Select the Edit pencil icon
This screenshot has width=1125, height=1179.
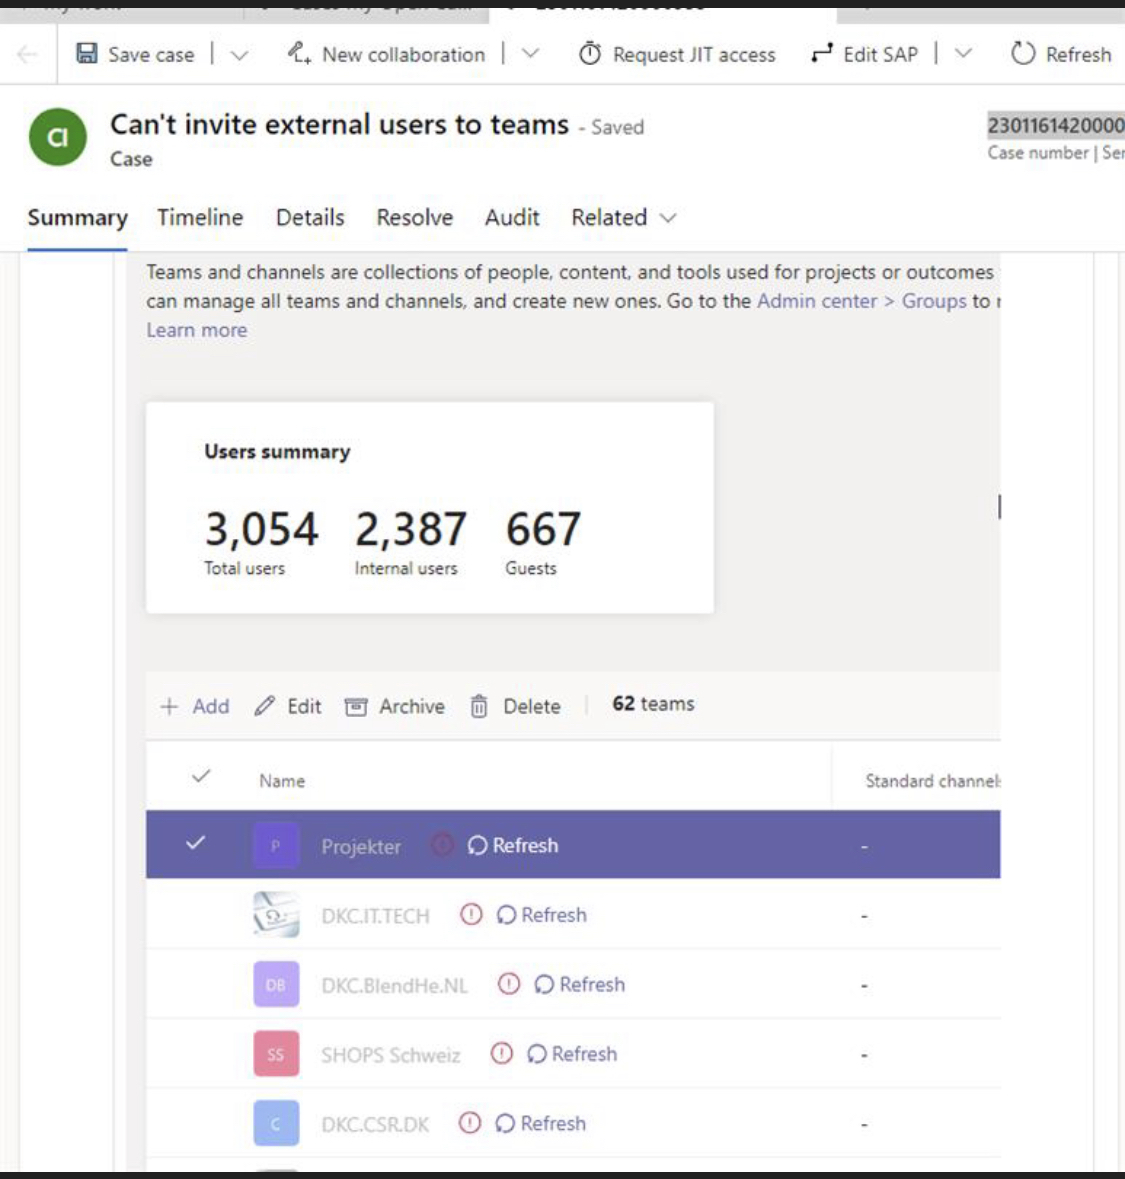coord(262,706)
